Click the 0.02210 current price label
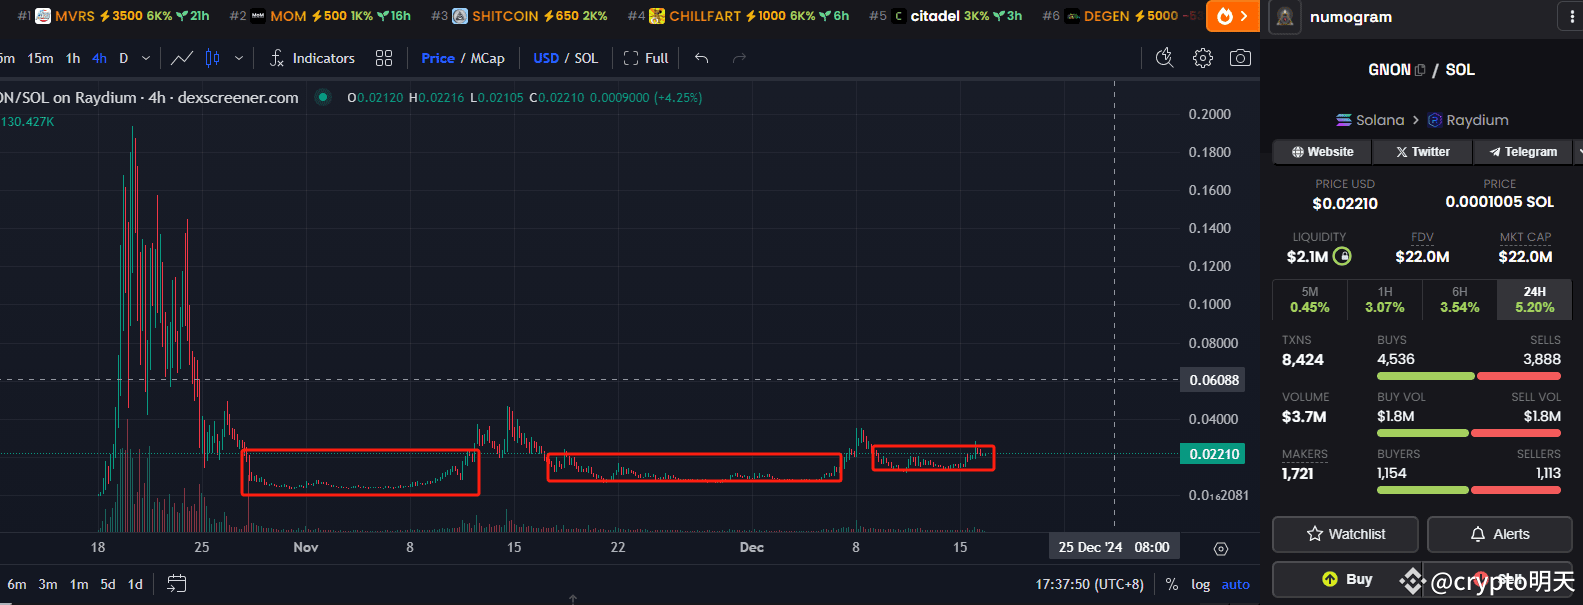 tap(1214, 454)
